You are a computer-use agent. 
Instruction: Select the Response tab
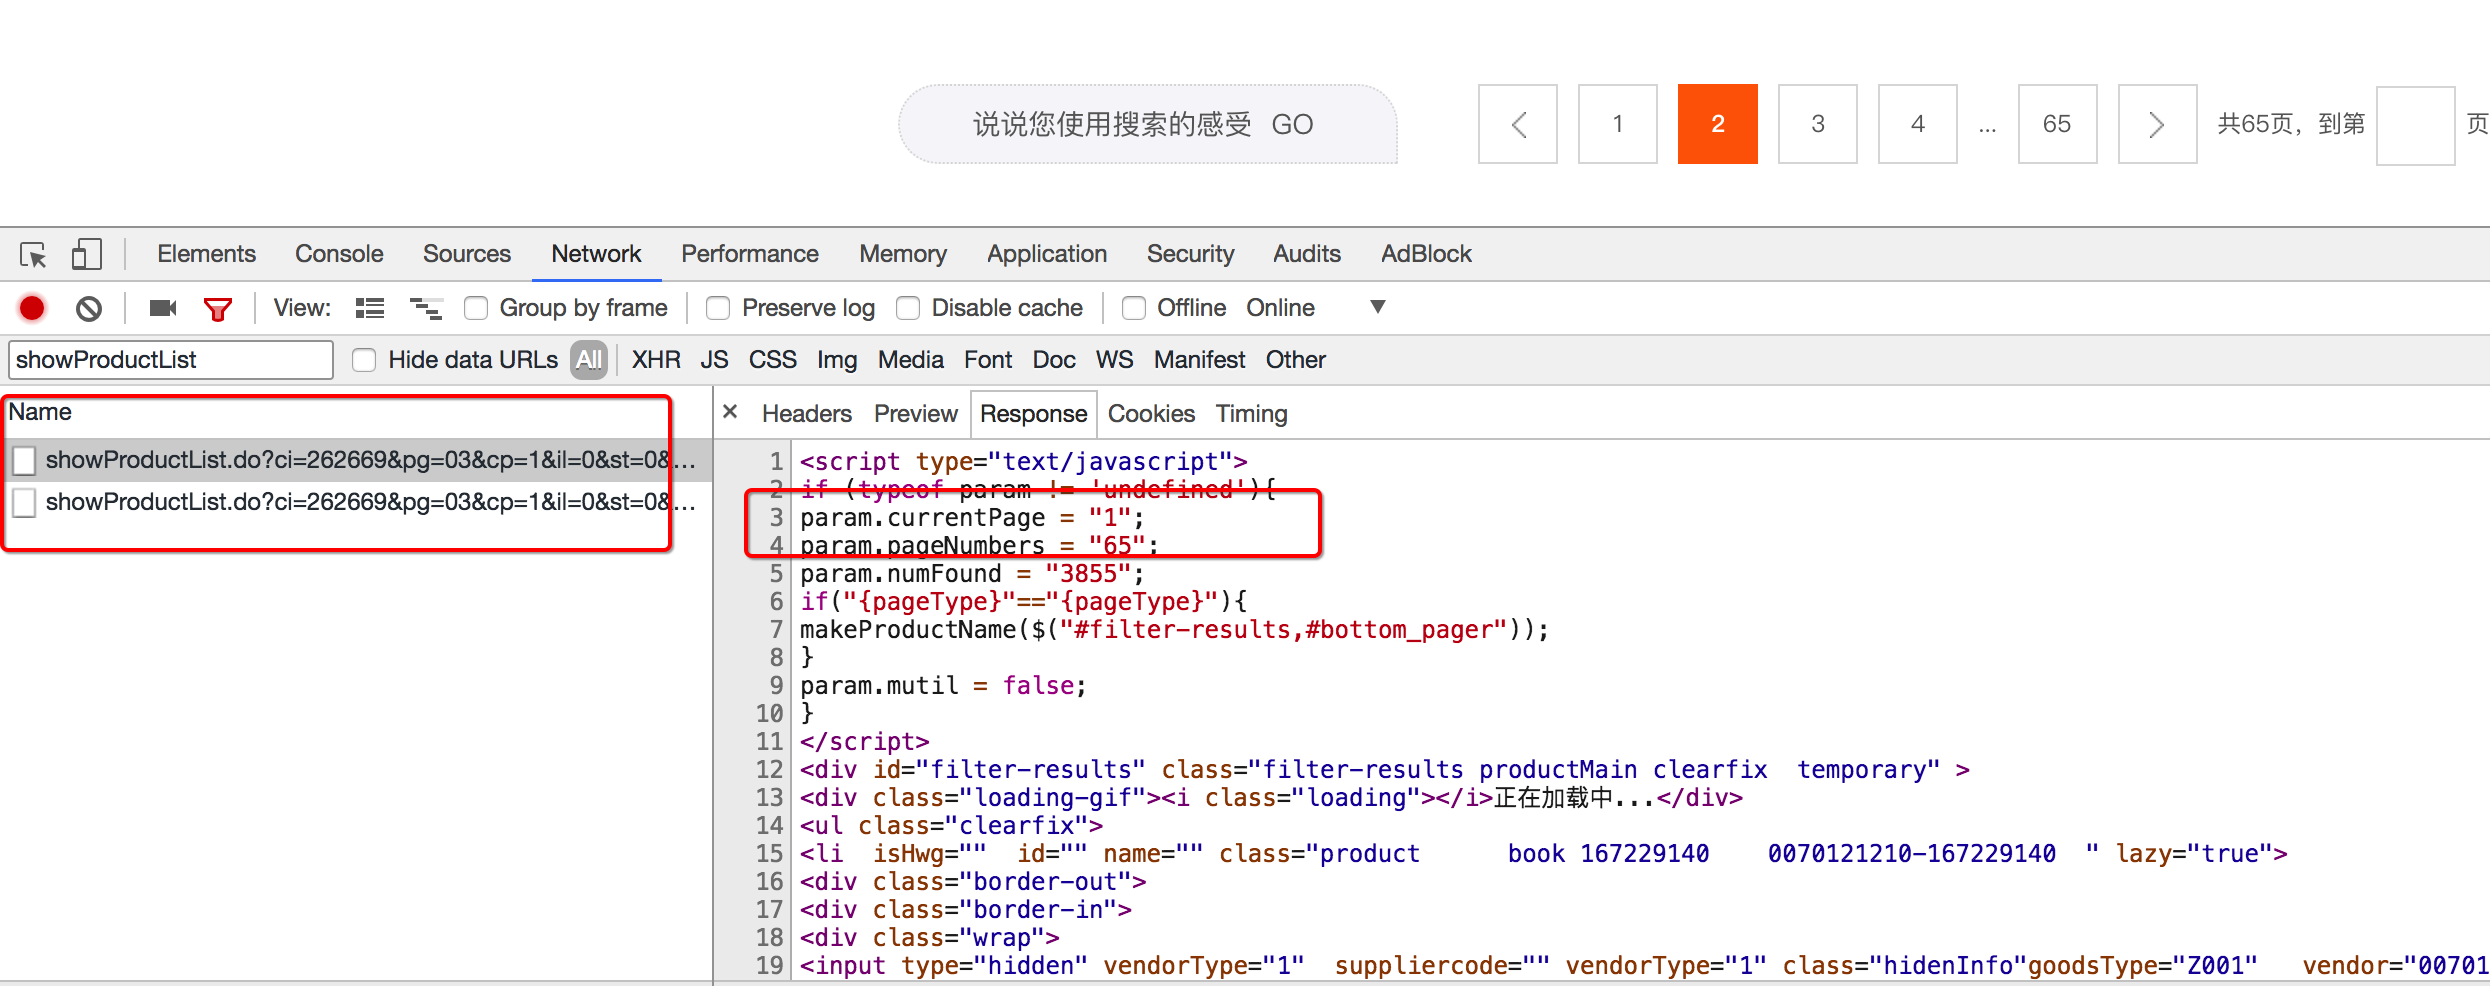tap(1033, 414)
